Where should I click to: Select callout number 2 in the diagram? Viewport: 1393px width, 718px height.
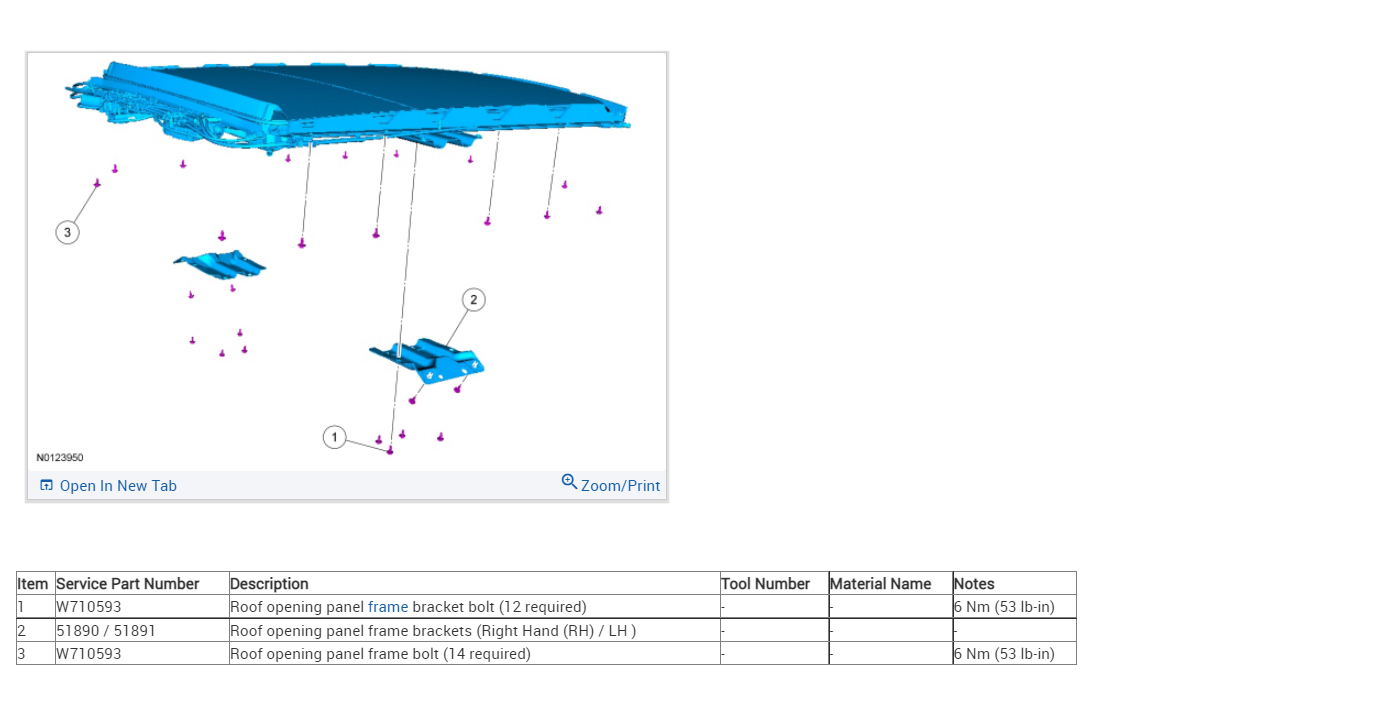[473, 299]
